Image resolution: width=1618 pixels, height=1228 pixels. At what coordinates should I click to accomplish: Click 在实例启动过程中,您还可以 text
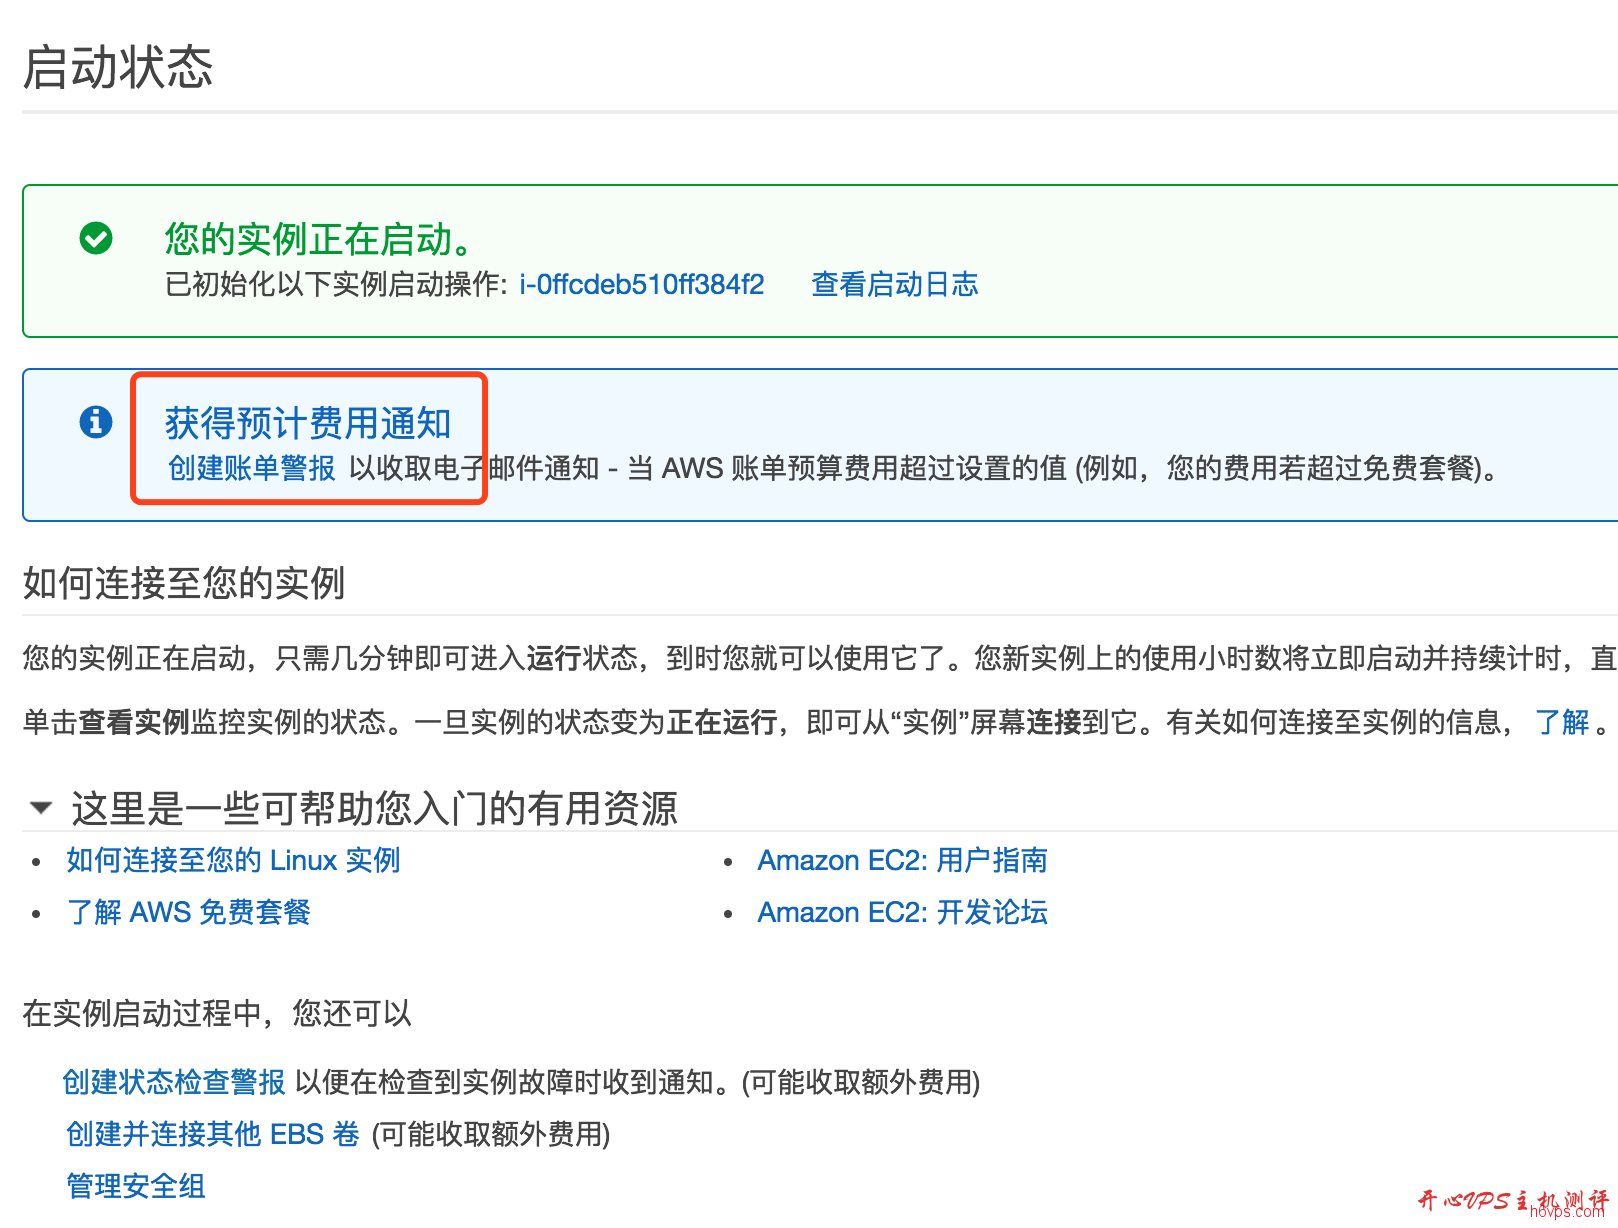click(217, 1014)
